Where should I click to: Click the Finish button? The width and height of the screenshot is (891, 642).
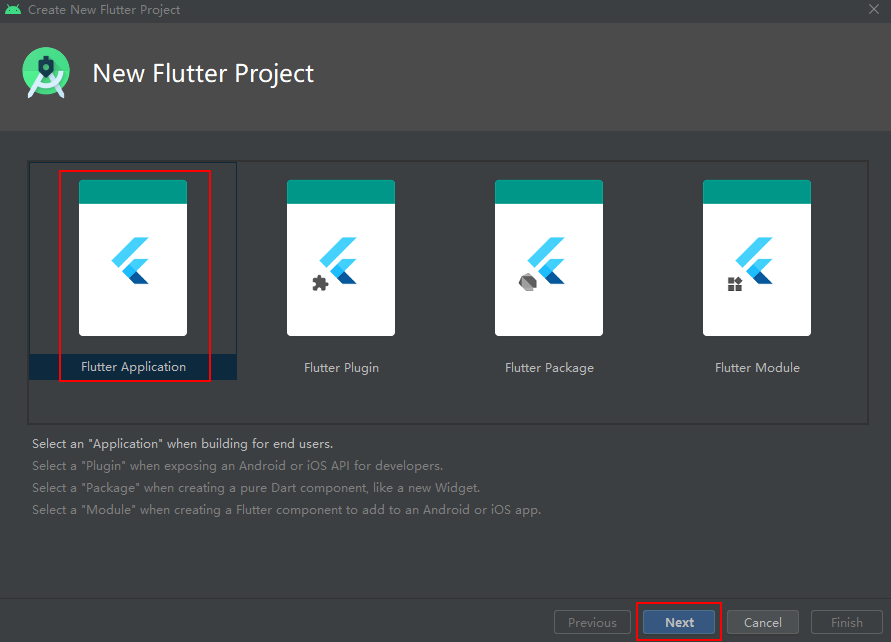click(846, 621)
